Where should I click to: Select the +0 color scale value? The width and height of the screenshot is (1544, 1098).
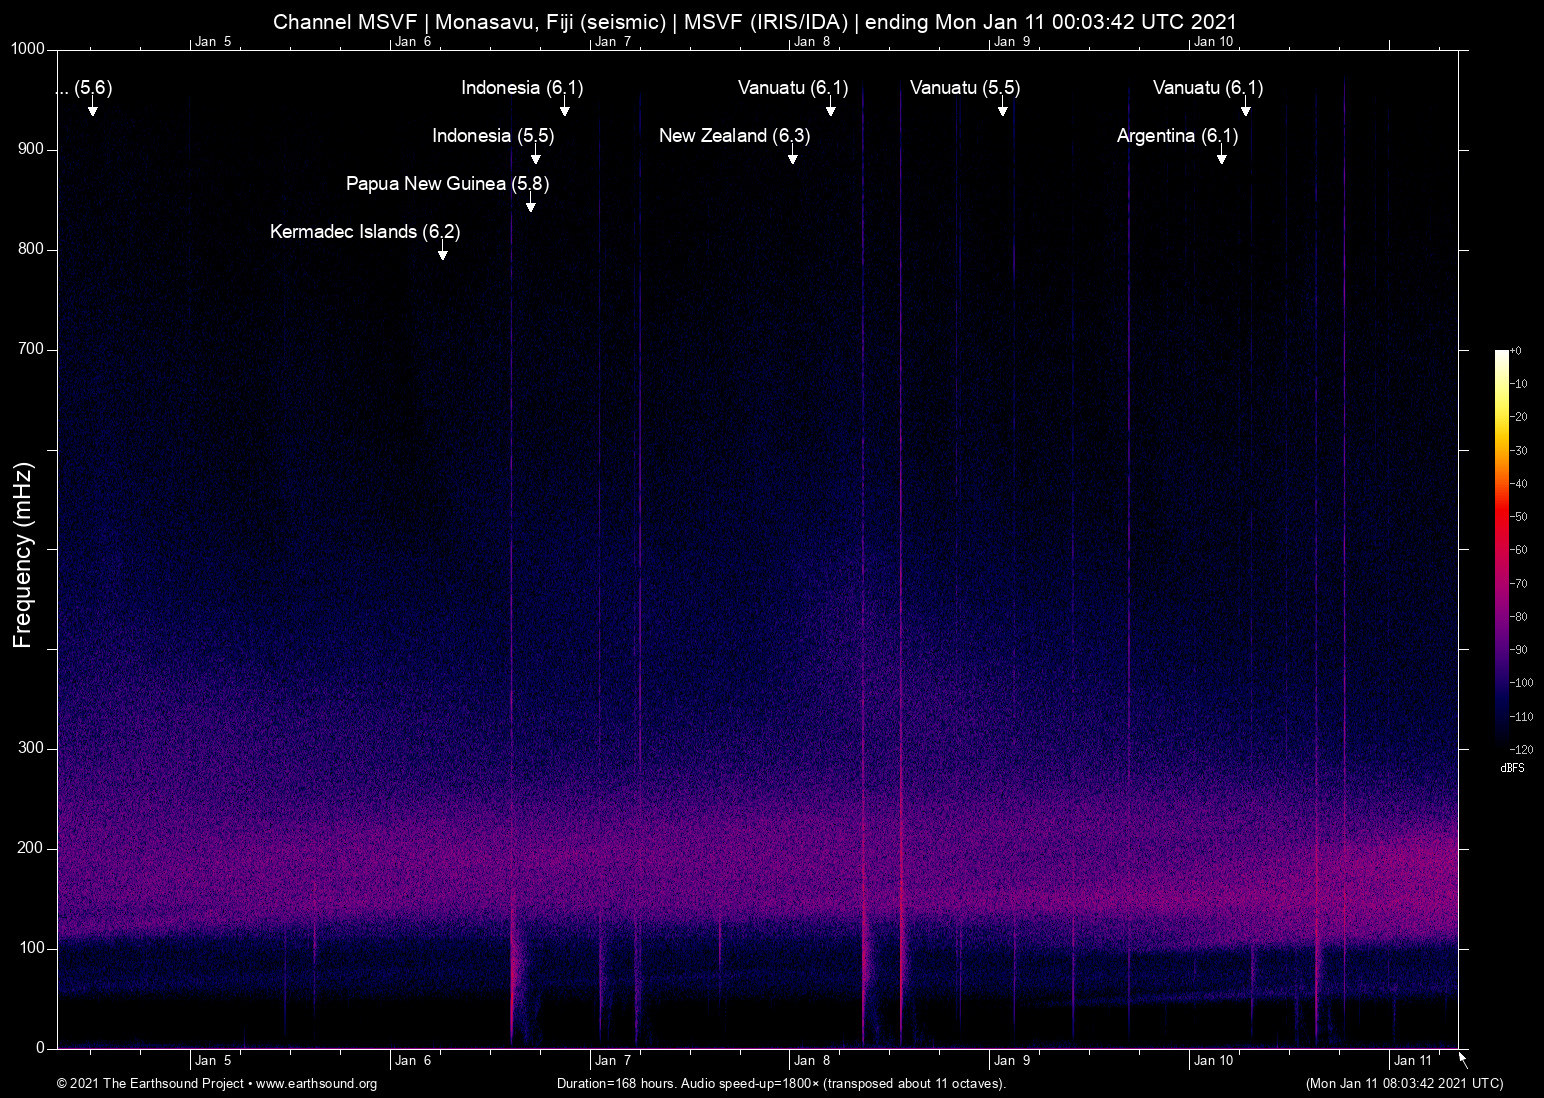pyautogui.click(x=1516, y=351)
